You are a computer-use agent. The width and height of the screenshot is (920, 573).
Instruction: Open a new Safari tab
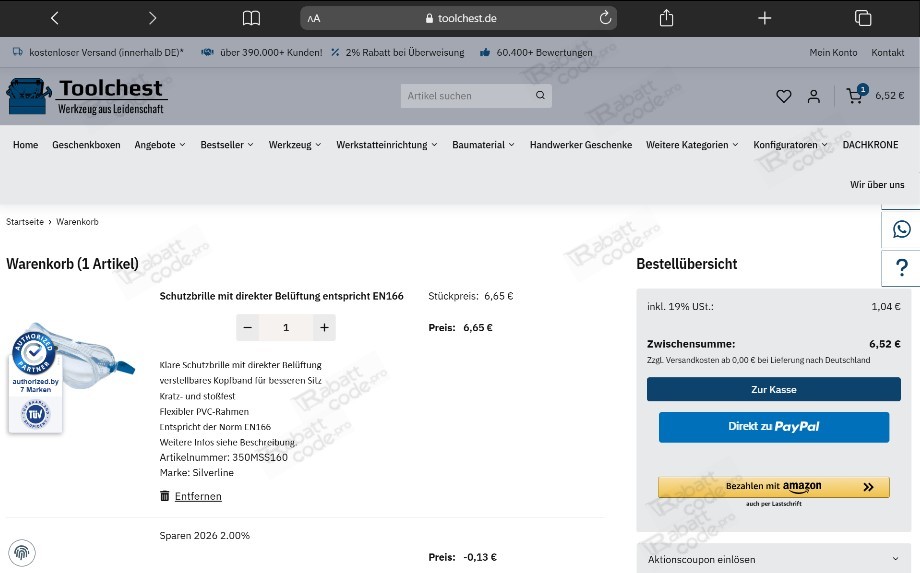pyautogui.click(x=765, y=18)
